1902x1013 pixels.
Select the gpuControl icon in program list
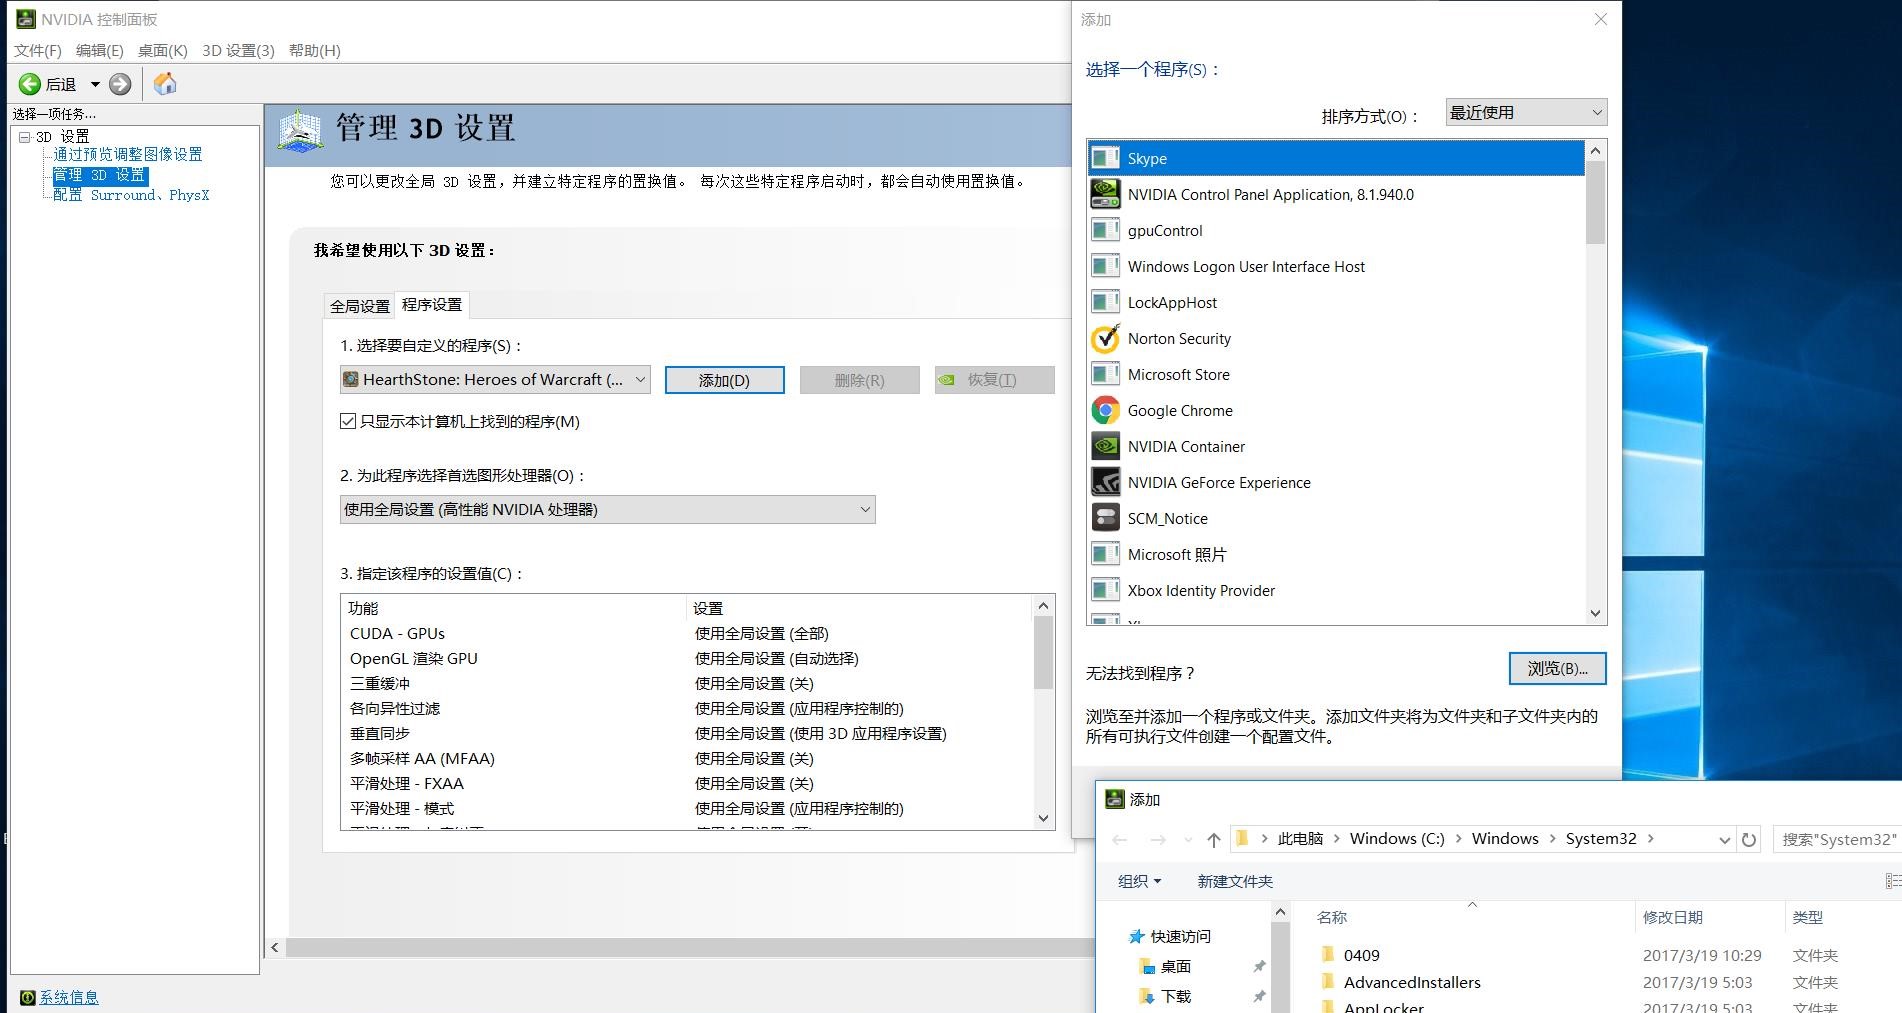pyautogui.click(x=1105, y=230)
